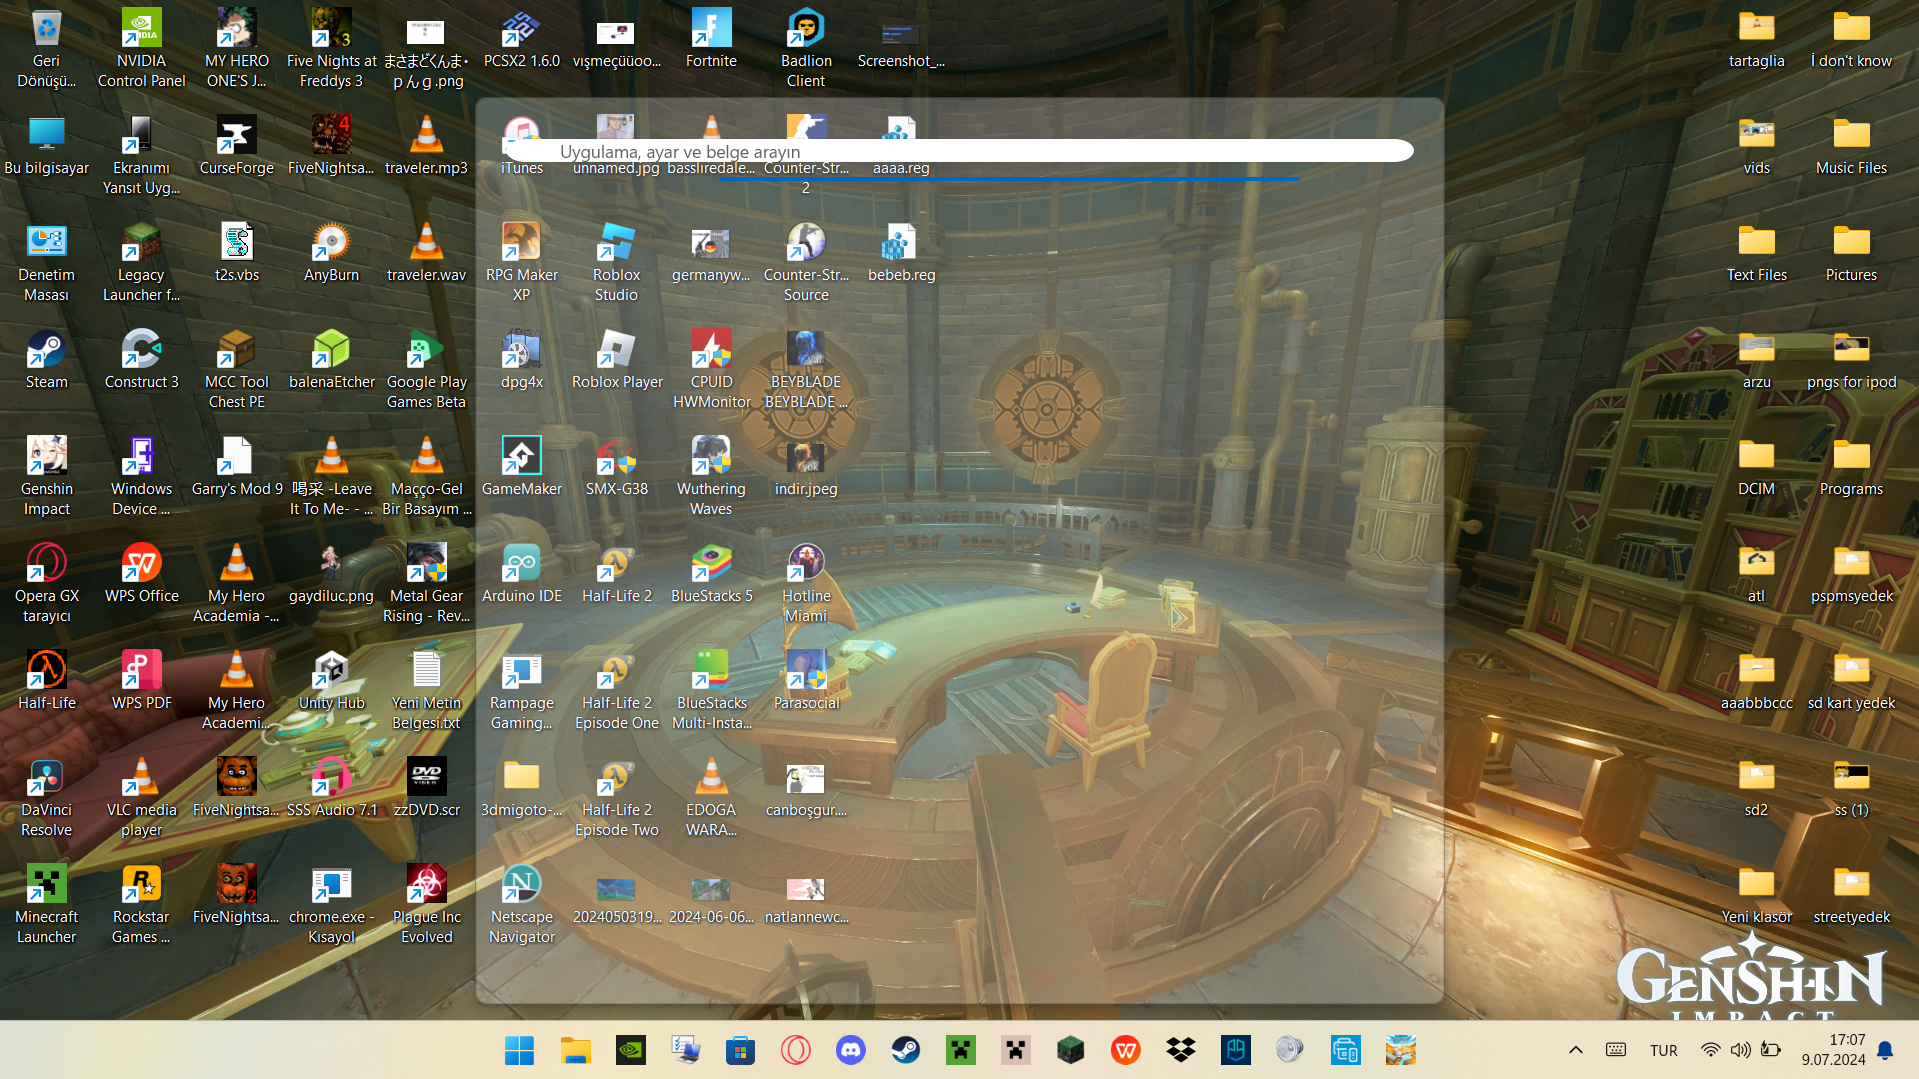
Task: Open the Windows Start menu
Action: tap(519, 1050)
